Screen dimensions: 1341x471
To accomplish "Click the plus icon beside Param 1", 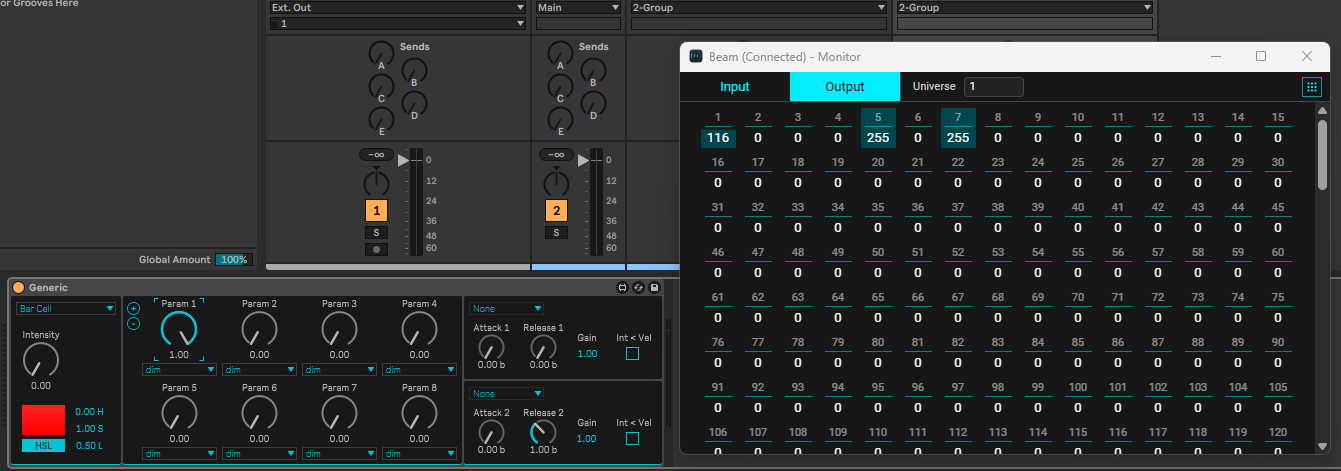I will point(133,308).
